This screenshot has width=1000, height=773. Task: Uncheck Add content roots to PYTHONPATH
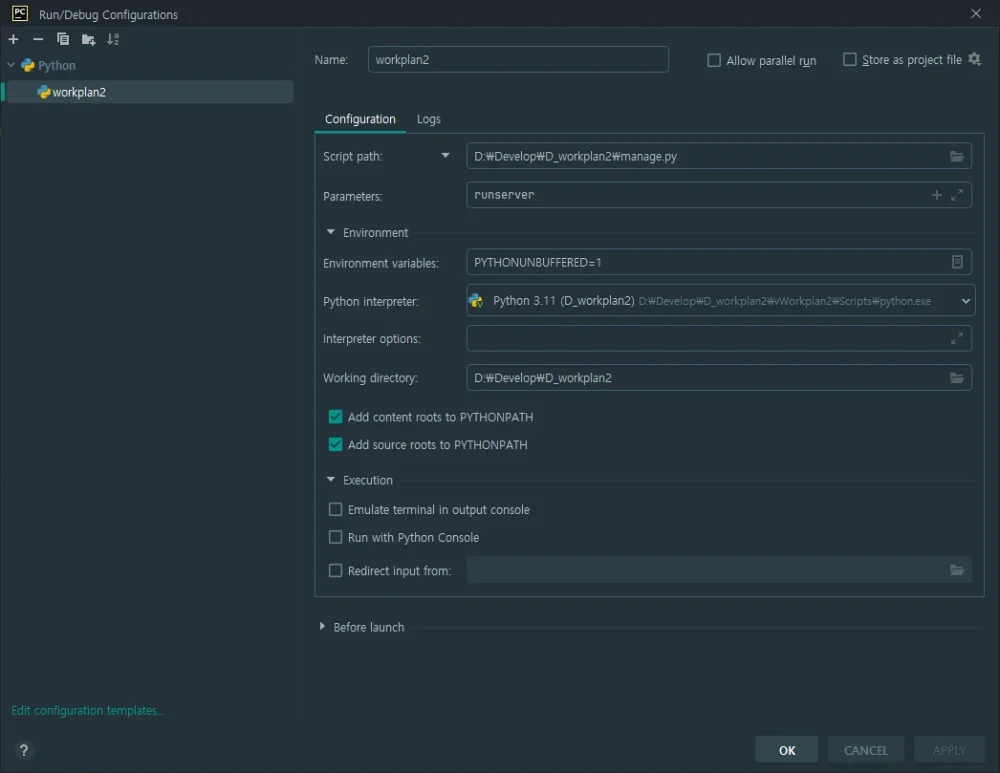335,417
